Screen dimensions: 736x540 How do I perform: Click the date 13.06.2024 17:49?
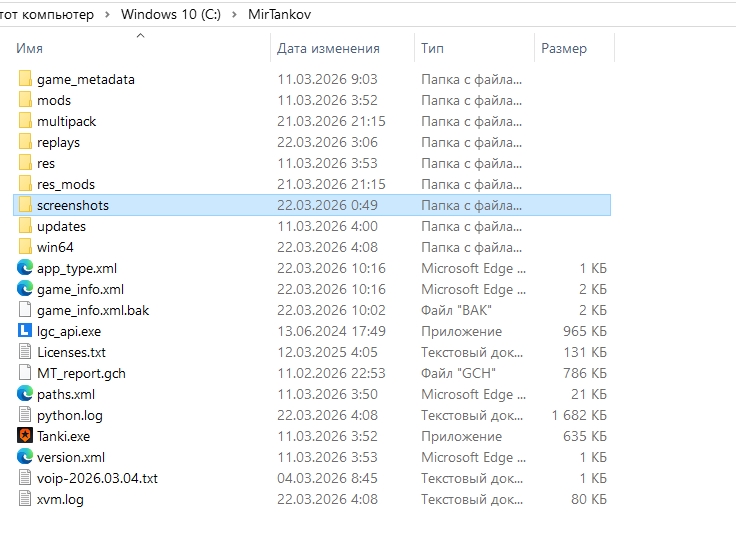331,331
